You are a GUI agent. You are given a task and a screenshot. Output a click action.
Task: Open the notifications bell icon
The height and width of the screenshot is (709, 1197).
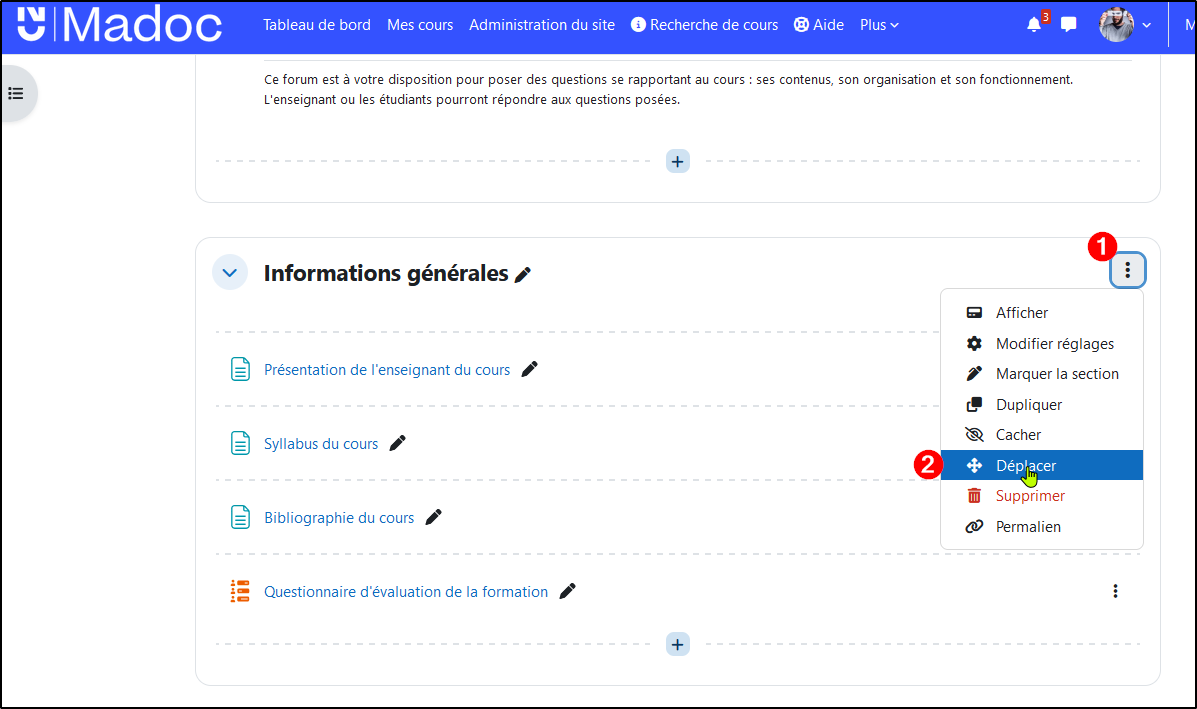(x=1034, y=25)
